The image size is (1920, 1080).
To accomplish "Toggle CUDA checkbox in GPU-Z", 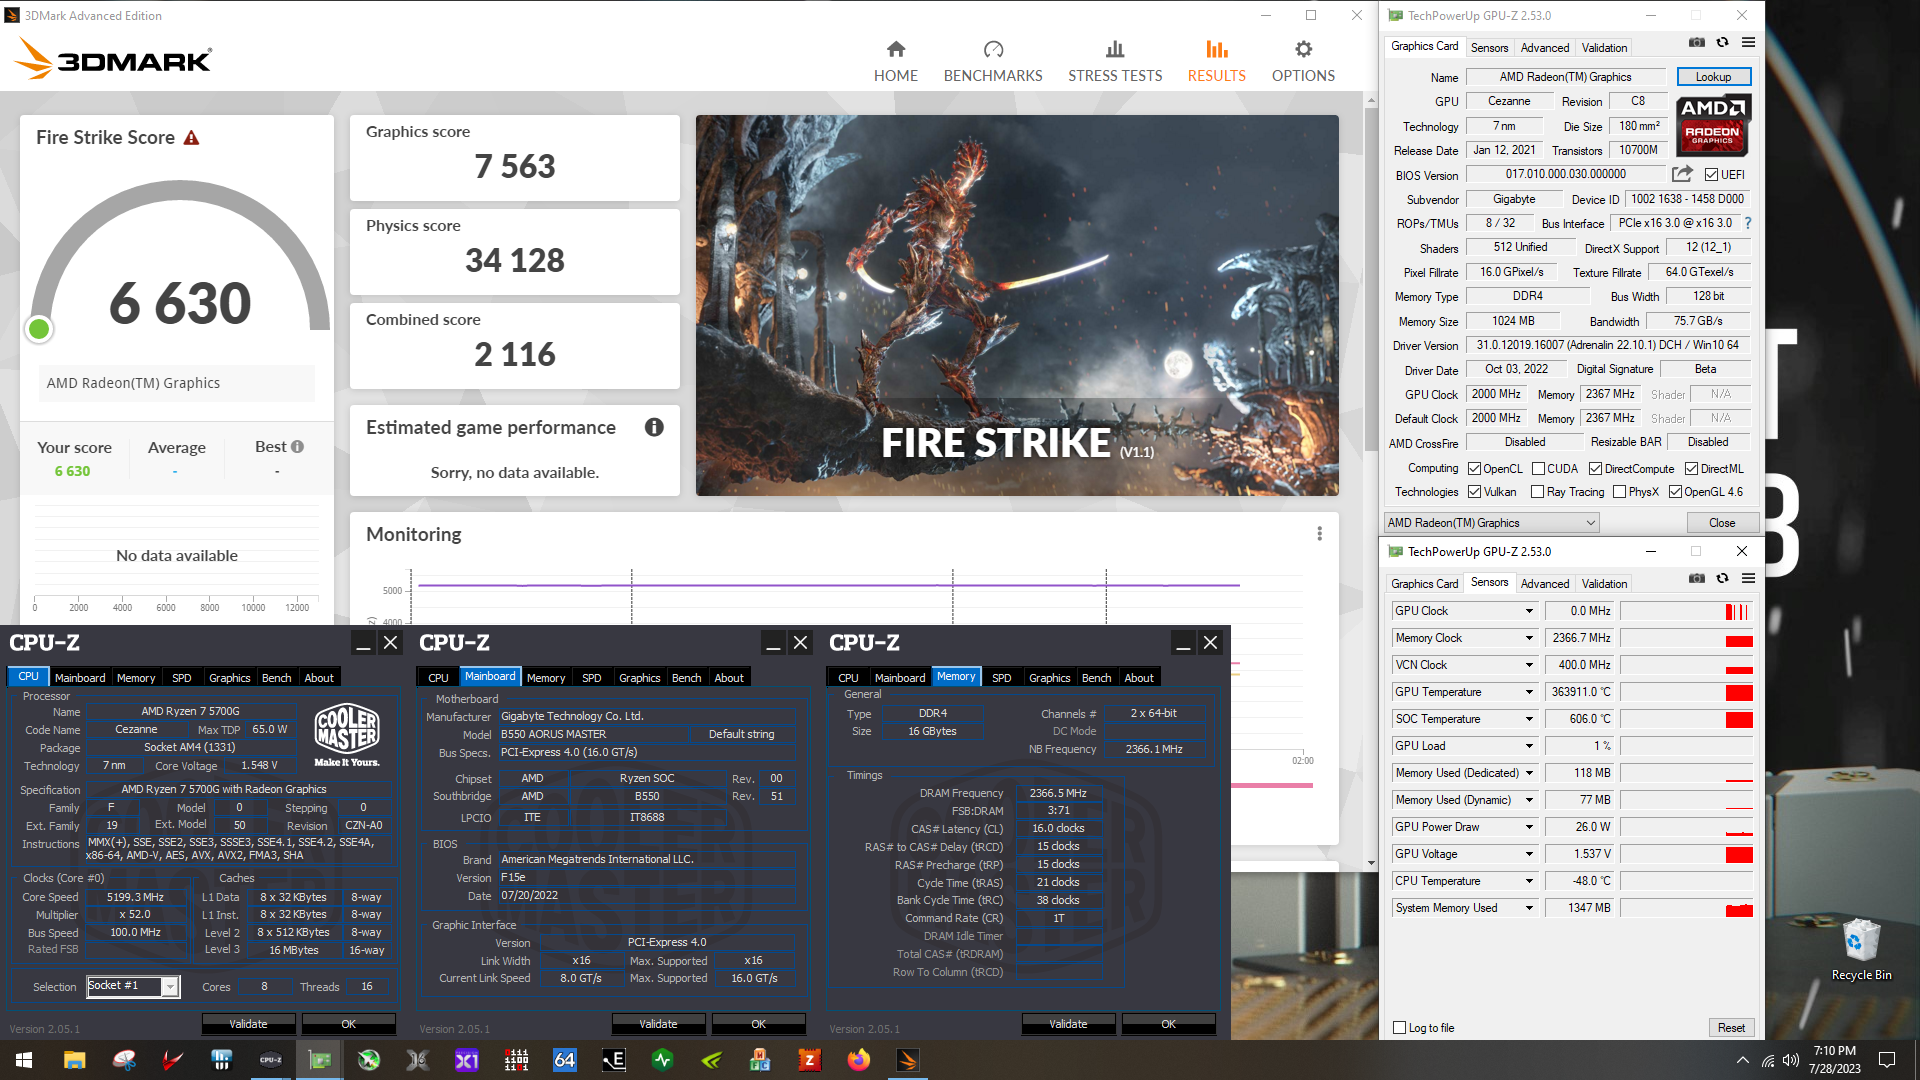I will (1538, 469).
